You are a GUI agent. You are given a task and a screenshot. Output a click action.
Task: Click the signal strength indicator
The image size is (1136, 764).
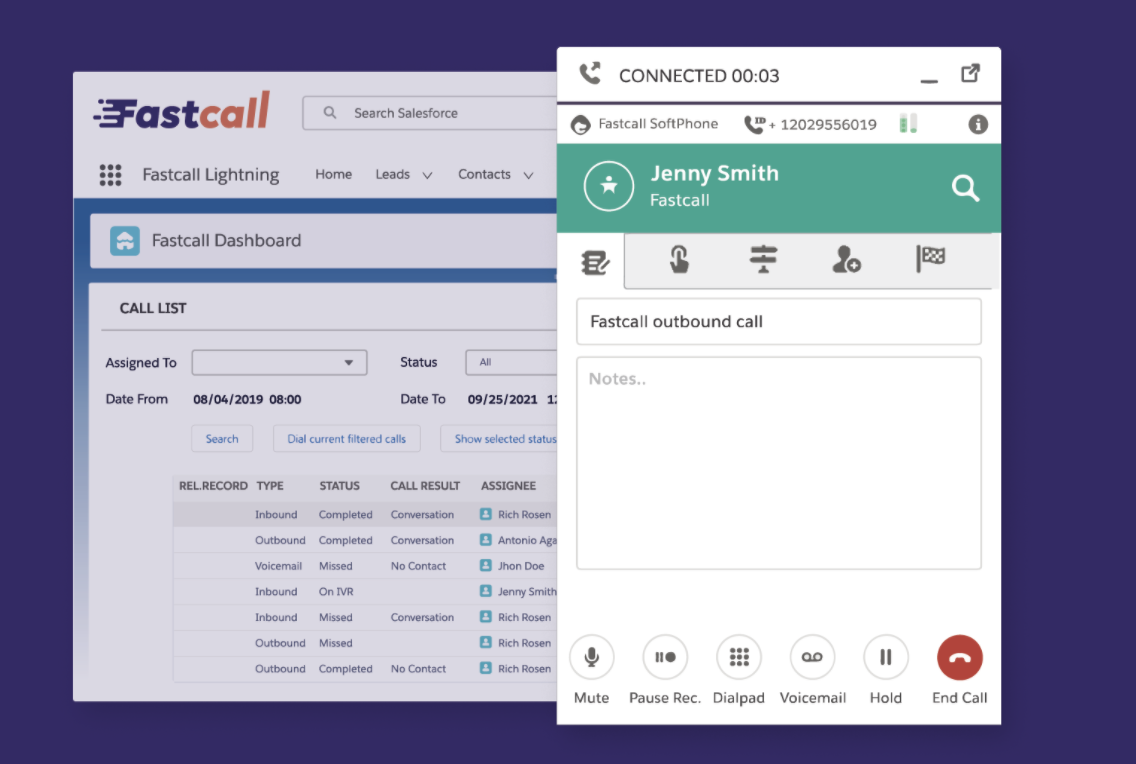pyautogui.click(x=908, y=123)
